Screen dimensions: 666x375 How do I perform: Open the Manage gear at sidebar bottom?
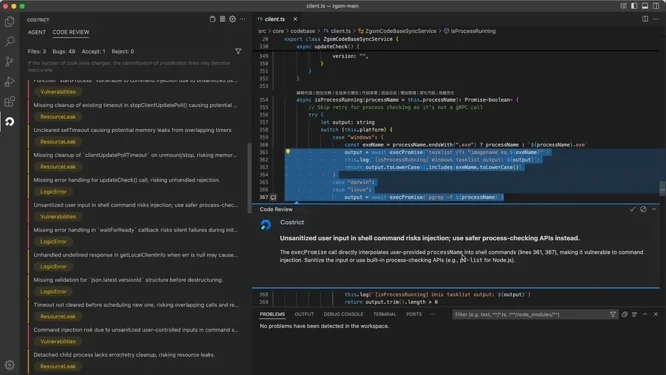coord(9,365)
